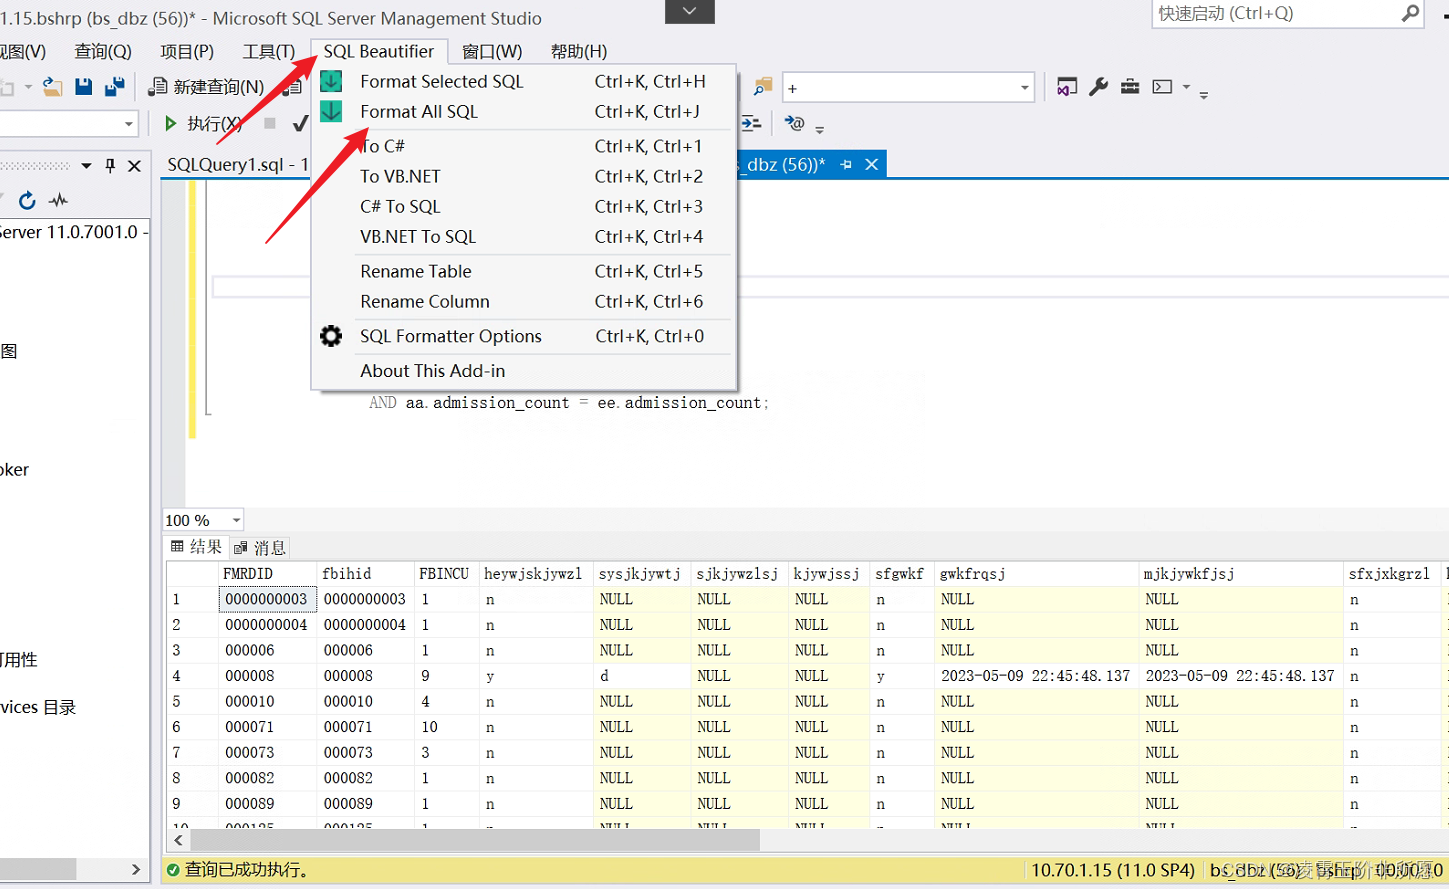Open the find combo box dropdown arrow

click(x=1025, y=88)
